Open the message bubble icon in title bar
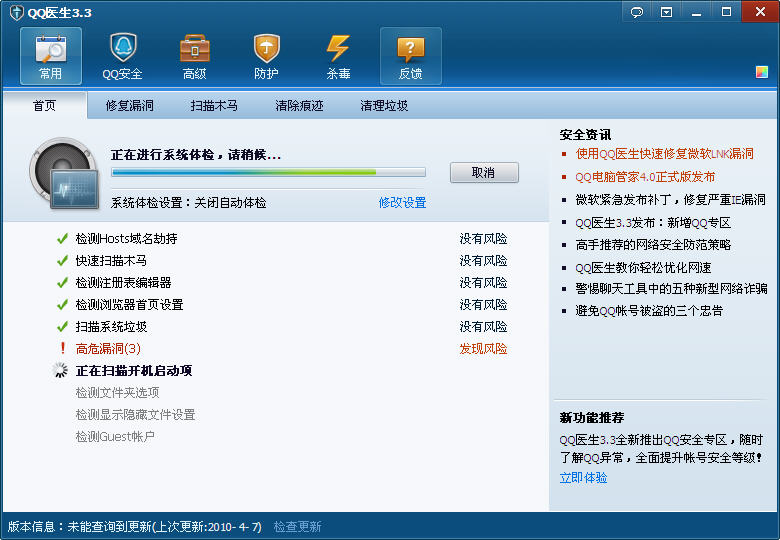The image size is (780, 540). point(637,12)
